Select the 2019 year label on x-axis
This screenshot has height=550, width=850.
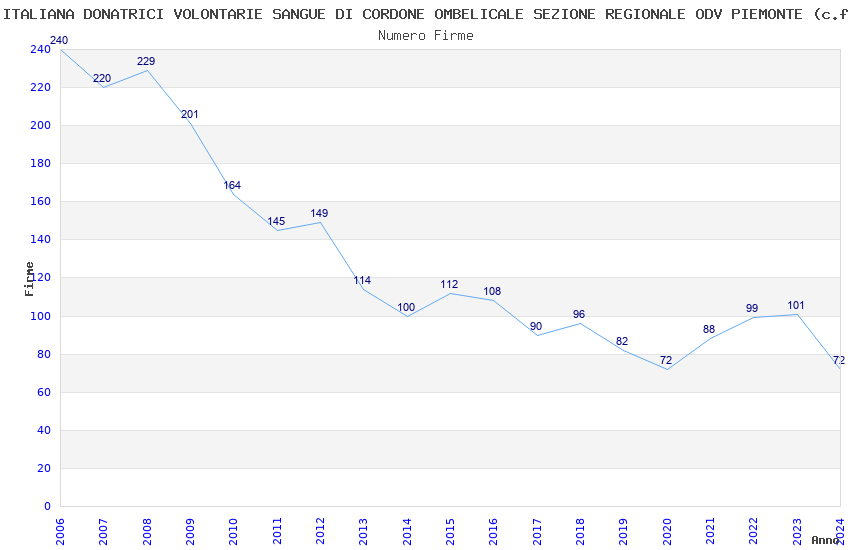(x=623, y=532)
